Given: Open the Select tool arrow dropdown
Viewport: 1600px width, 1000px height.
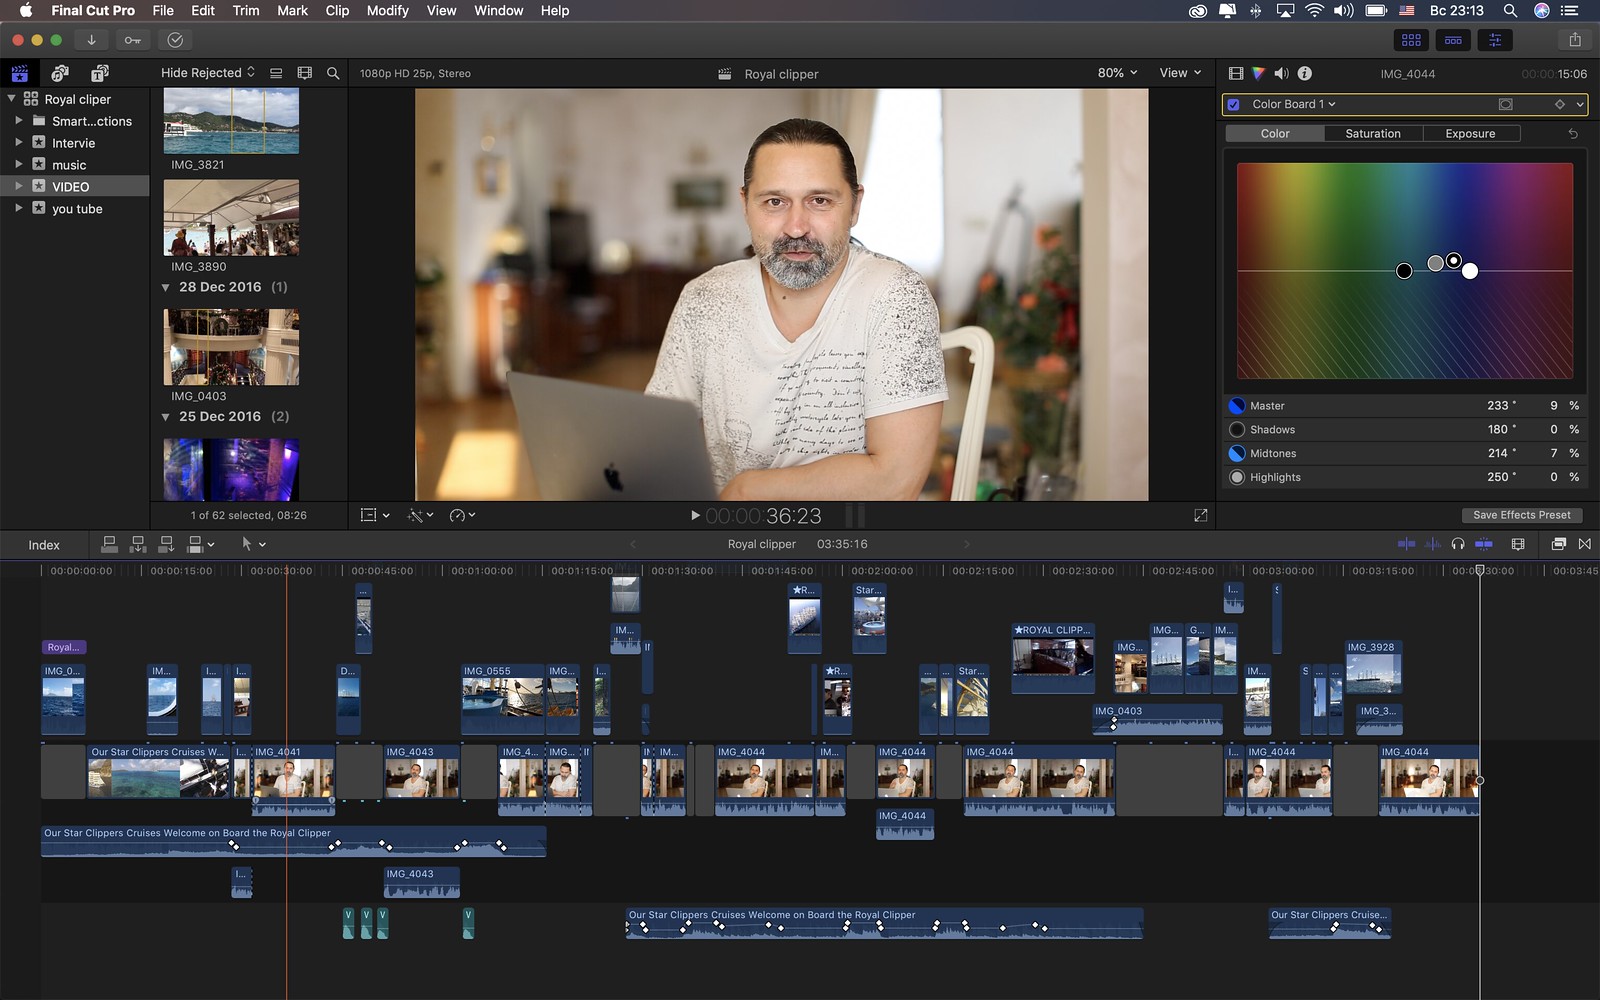Looking at the screenshot, I should click(x=253, y=544).
